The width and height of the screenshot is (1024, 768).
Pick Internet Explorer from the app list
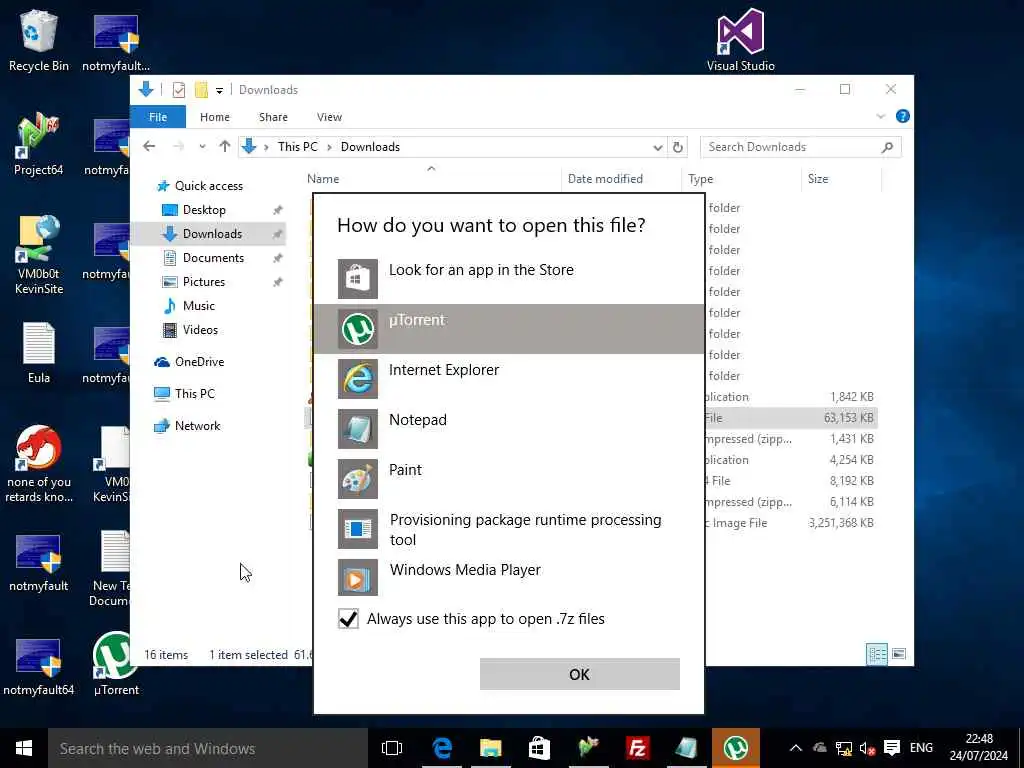(509, 379)
